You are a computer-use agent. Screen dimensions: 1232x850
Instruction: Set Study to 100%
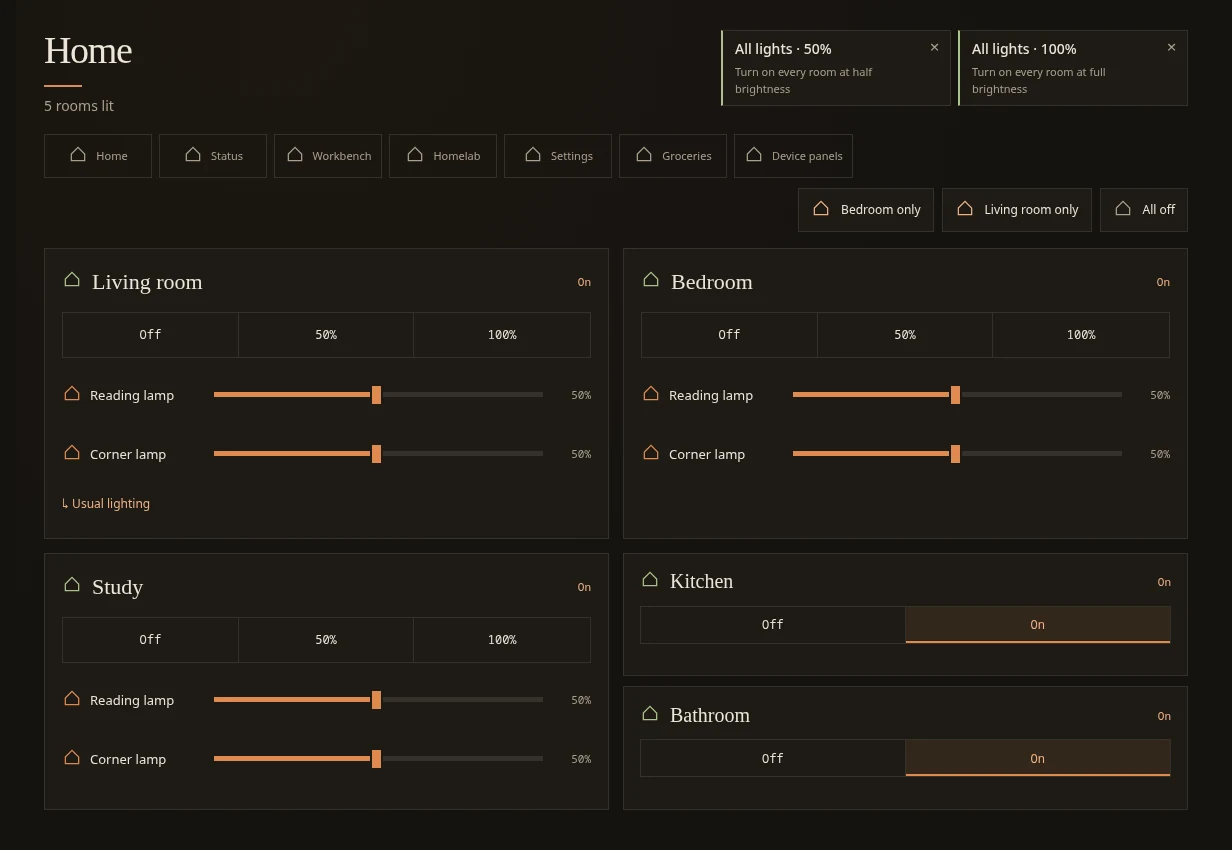tap(502, 640)
